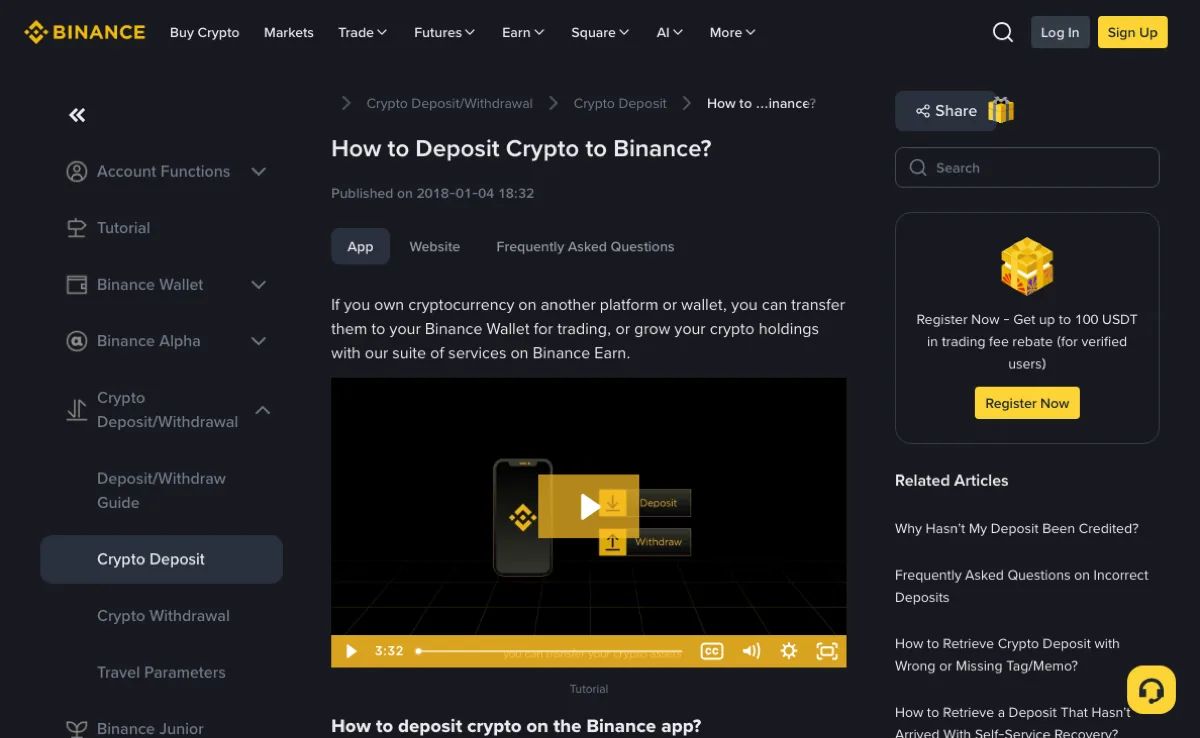Select Crypto Deposit sidebar item
Image resolution: width=1200 pixels, height=738 pixels.
tap(161, 559)
